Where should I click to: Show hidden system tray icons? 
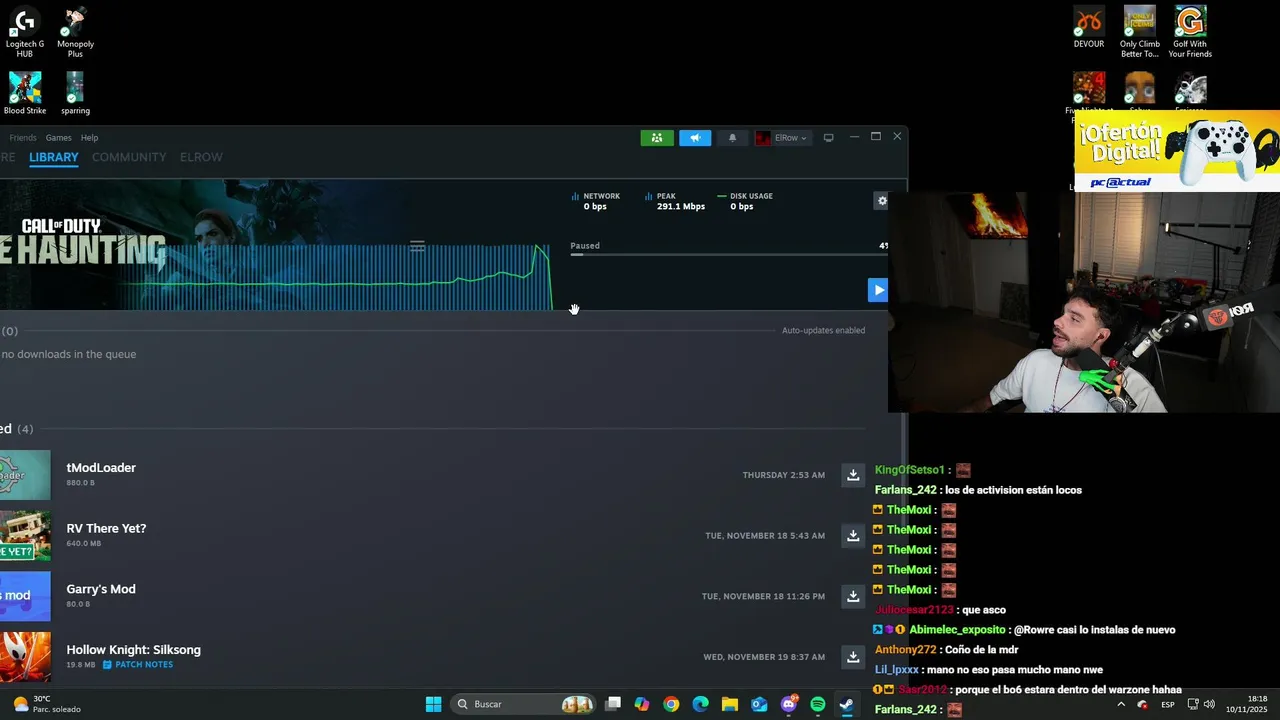[x=1120, y=704]
